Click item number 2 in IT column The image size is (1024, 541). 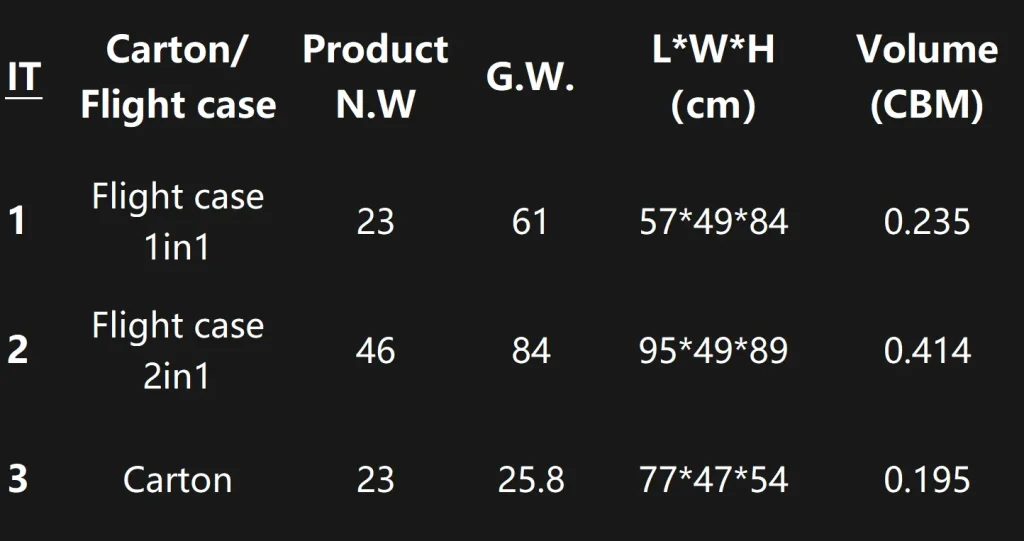point(17,351)
